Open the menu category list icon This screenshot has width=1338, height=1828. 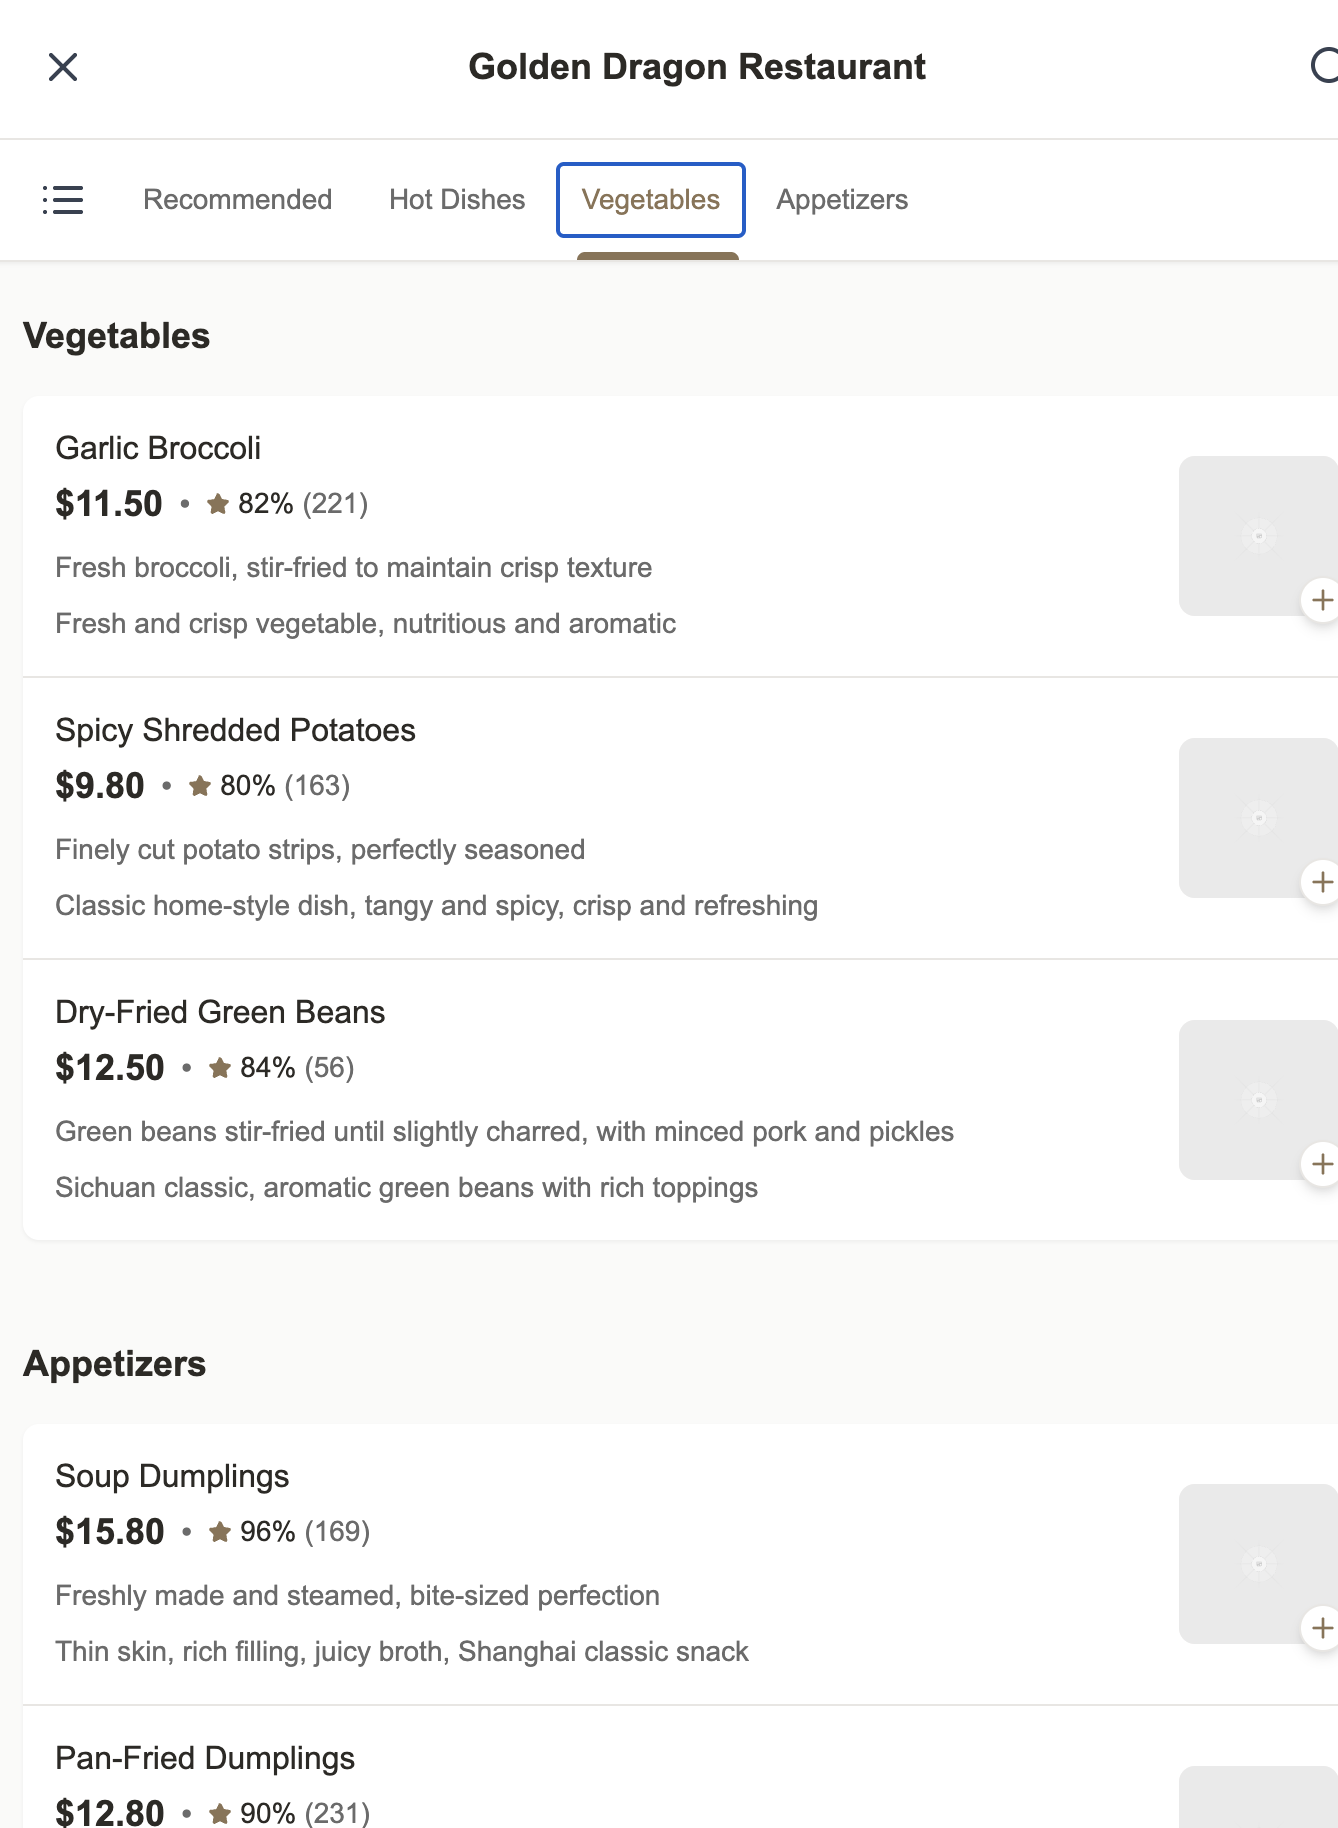click(63, 200)
